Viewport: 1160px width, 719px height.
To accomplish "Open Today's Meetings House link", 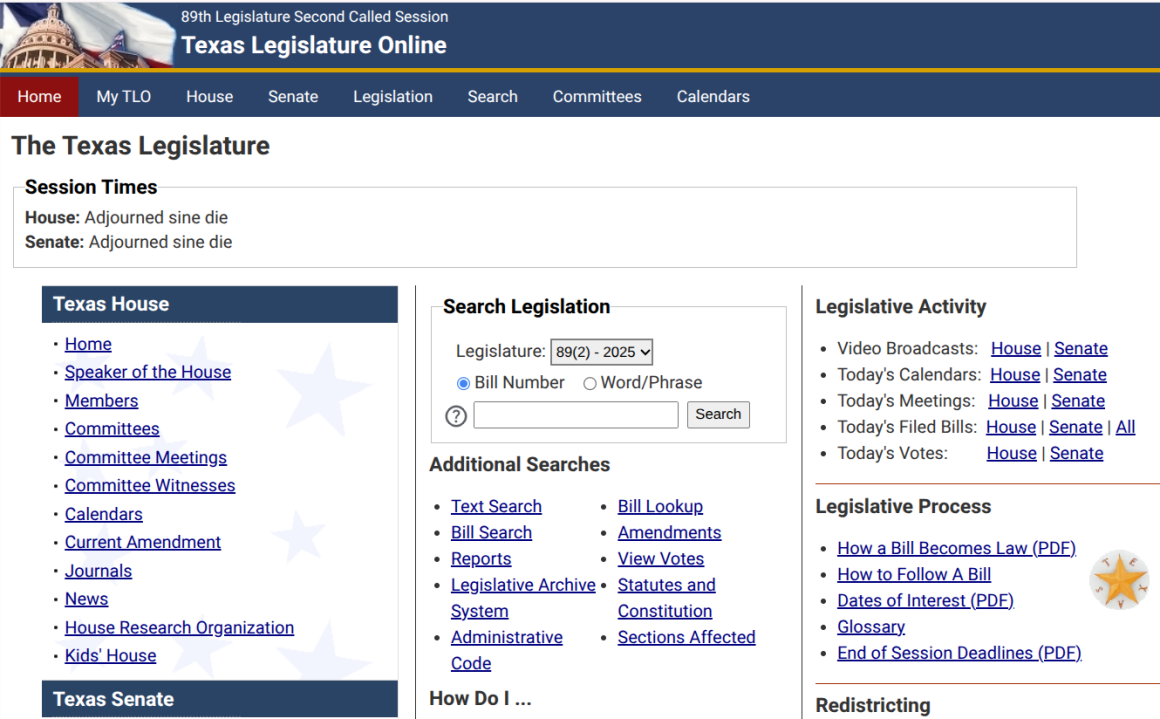I will 1014,401.
